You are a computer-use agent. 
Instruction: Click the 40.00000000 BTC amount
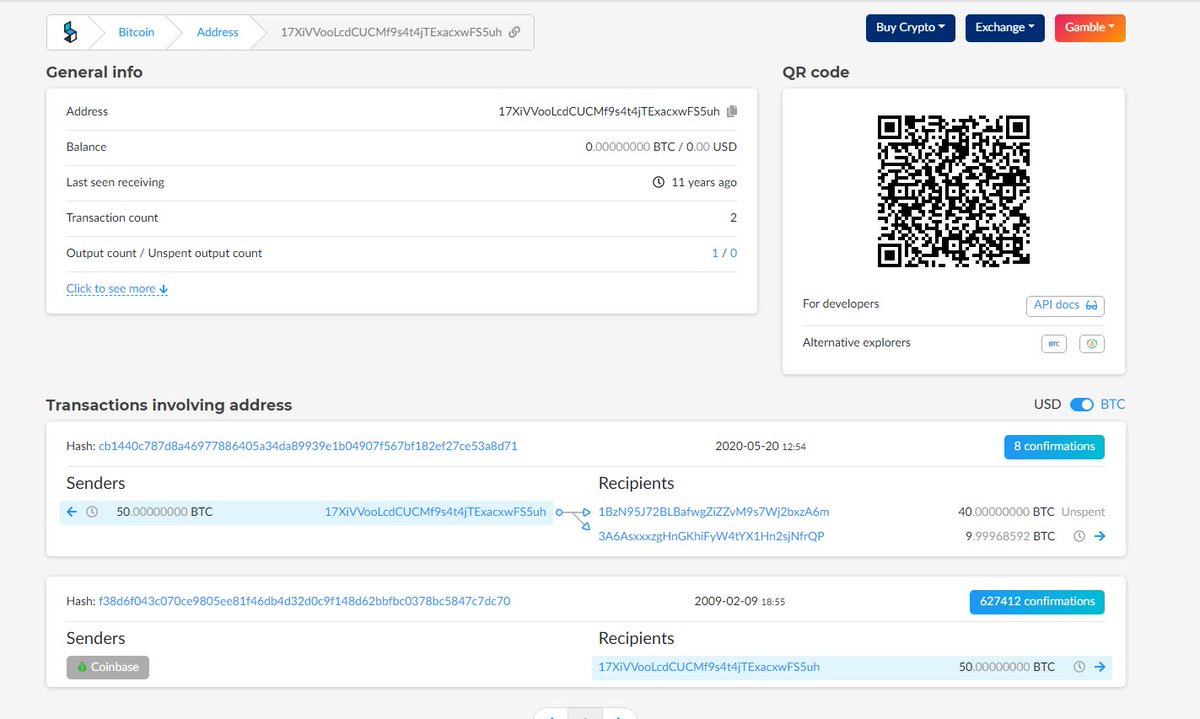pyautogui.click(x=1006, y=512)
